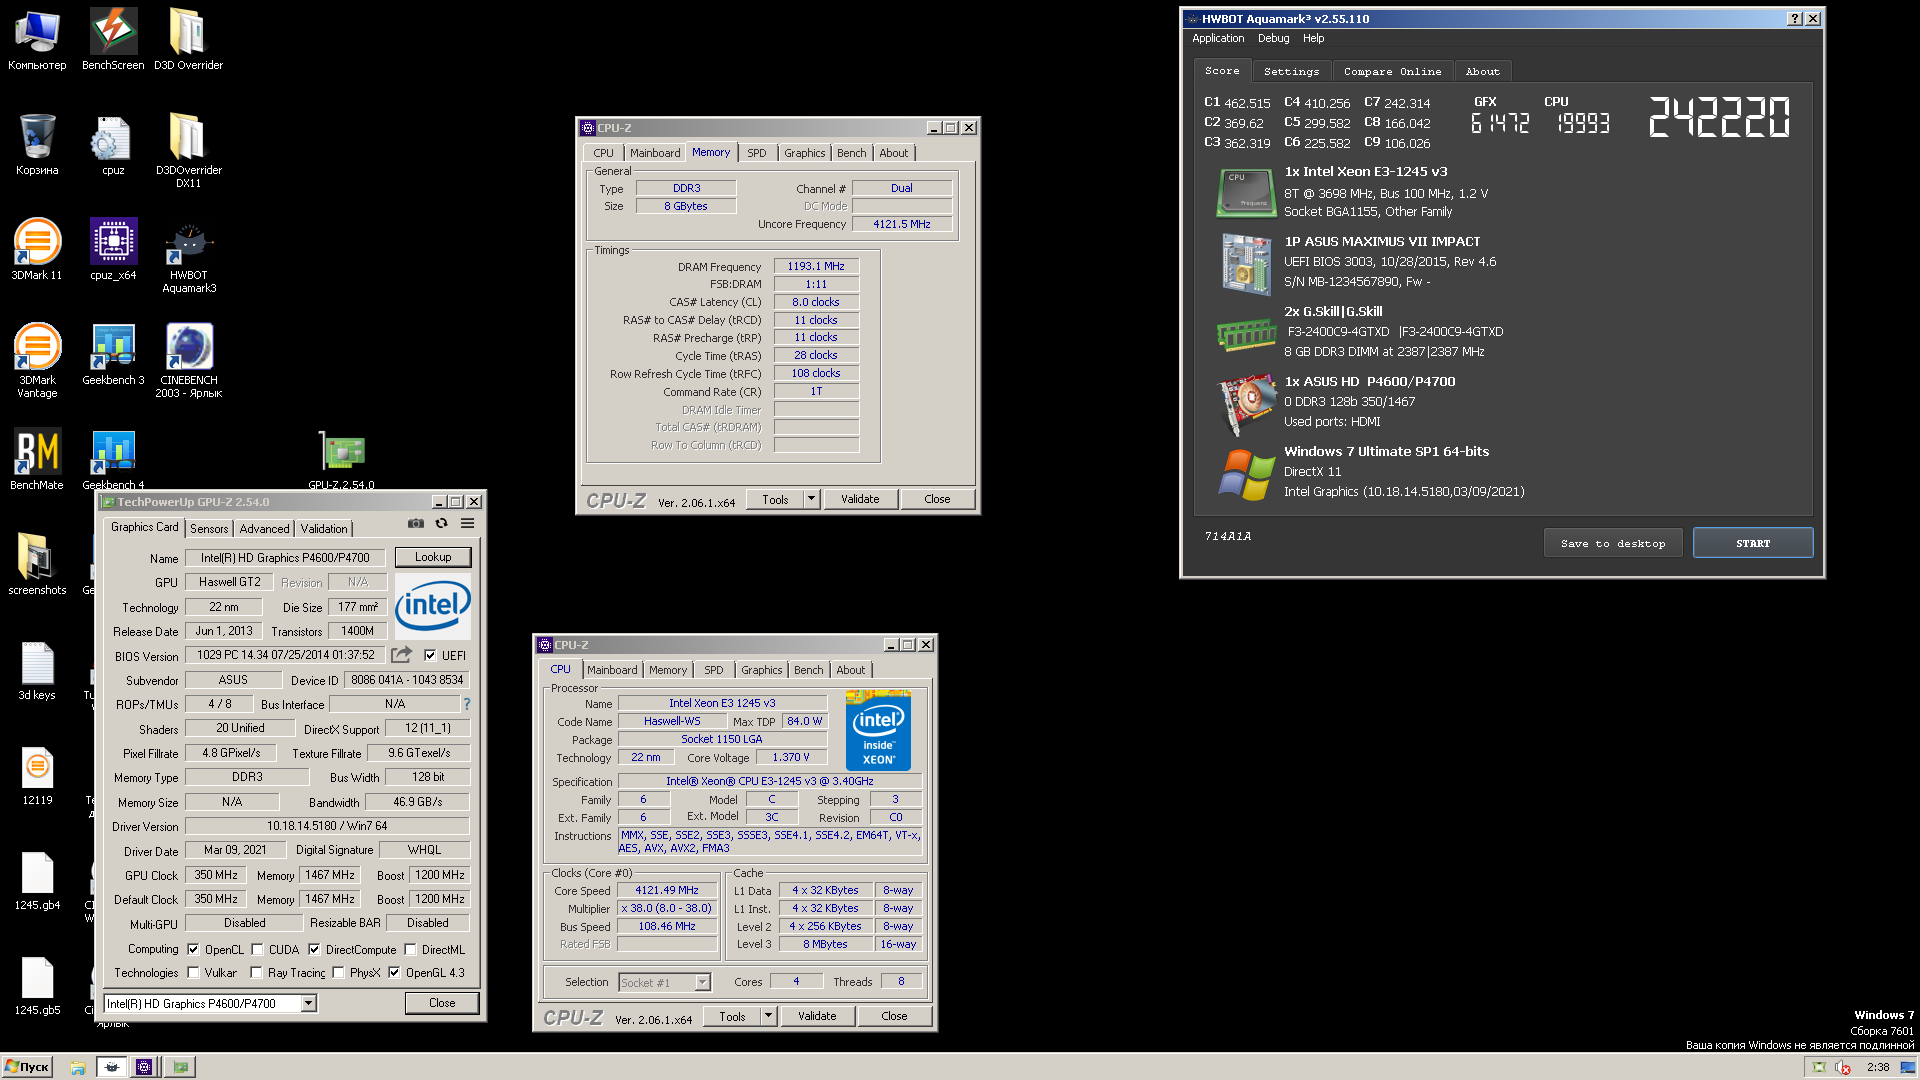Click the Aquamark3 help question button
The width and height of the screenshot is (1920, 1080).
[1795, 19]
